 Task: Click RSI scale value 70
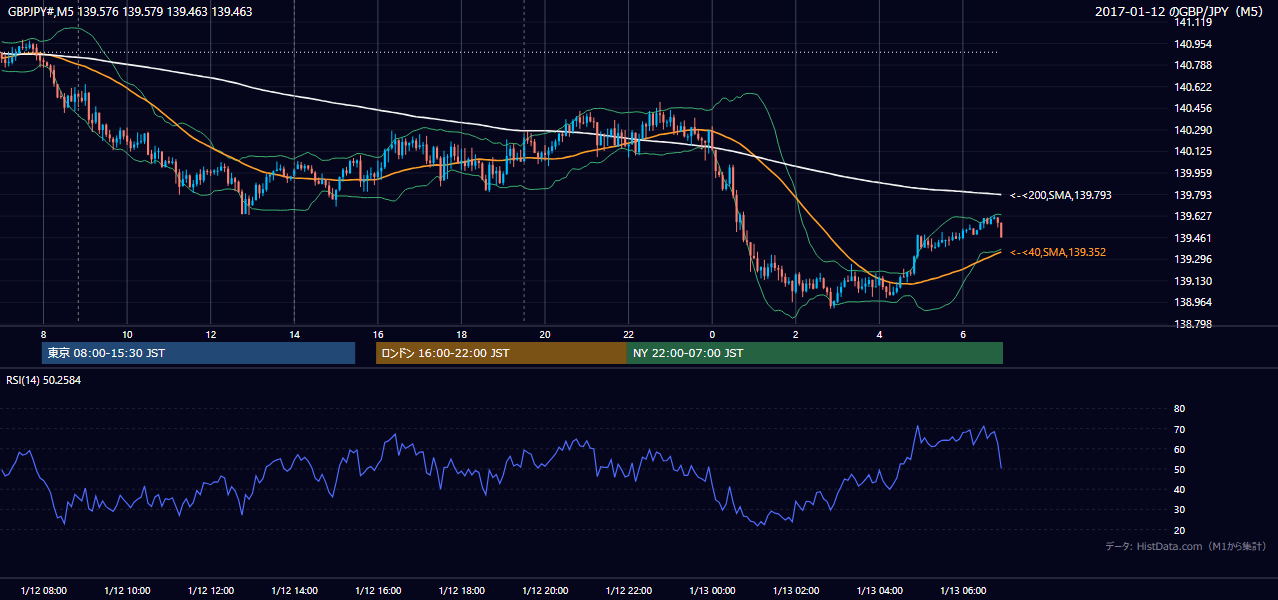point(1179,429)
